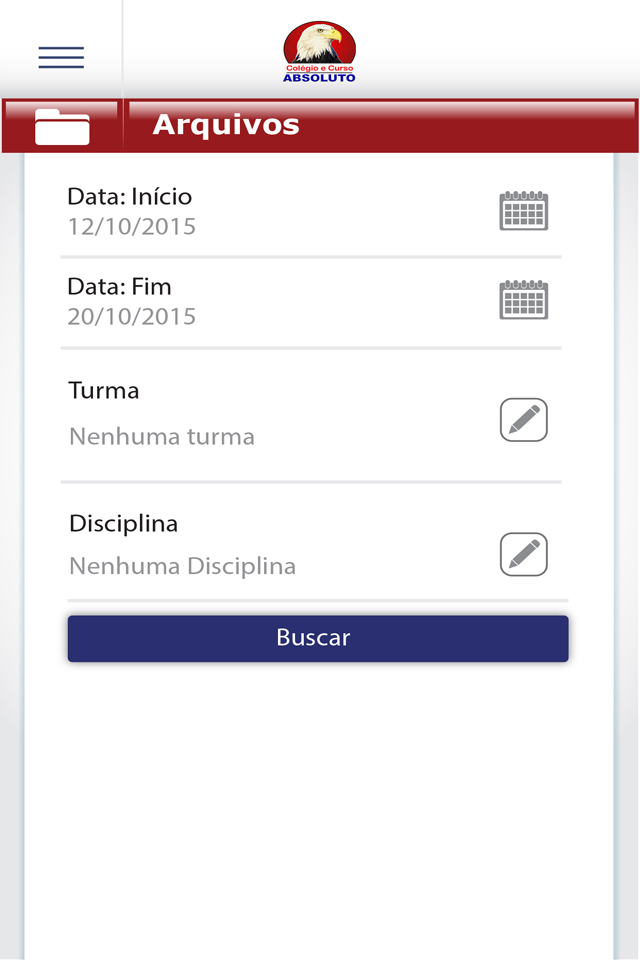
Task: Tap the pencil edit icon for Disciplina
Action: click(523, 554)
